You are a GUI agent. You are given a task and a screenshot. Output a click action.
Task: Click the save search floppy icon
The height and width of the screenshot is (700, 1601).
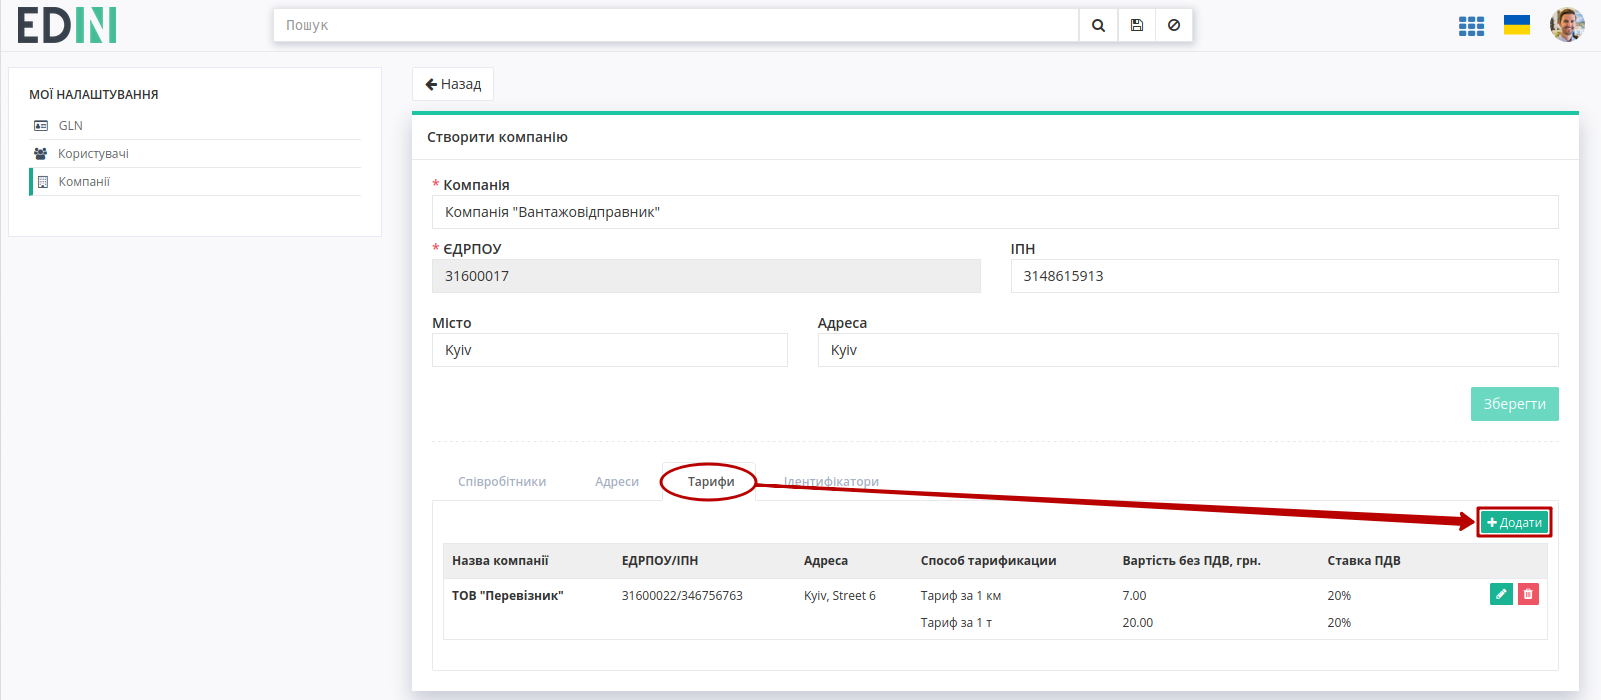pos(1137,25)
